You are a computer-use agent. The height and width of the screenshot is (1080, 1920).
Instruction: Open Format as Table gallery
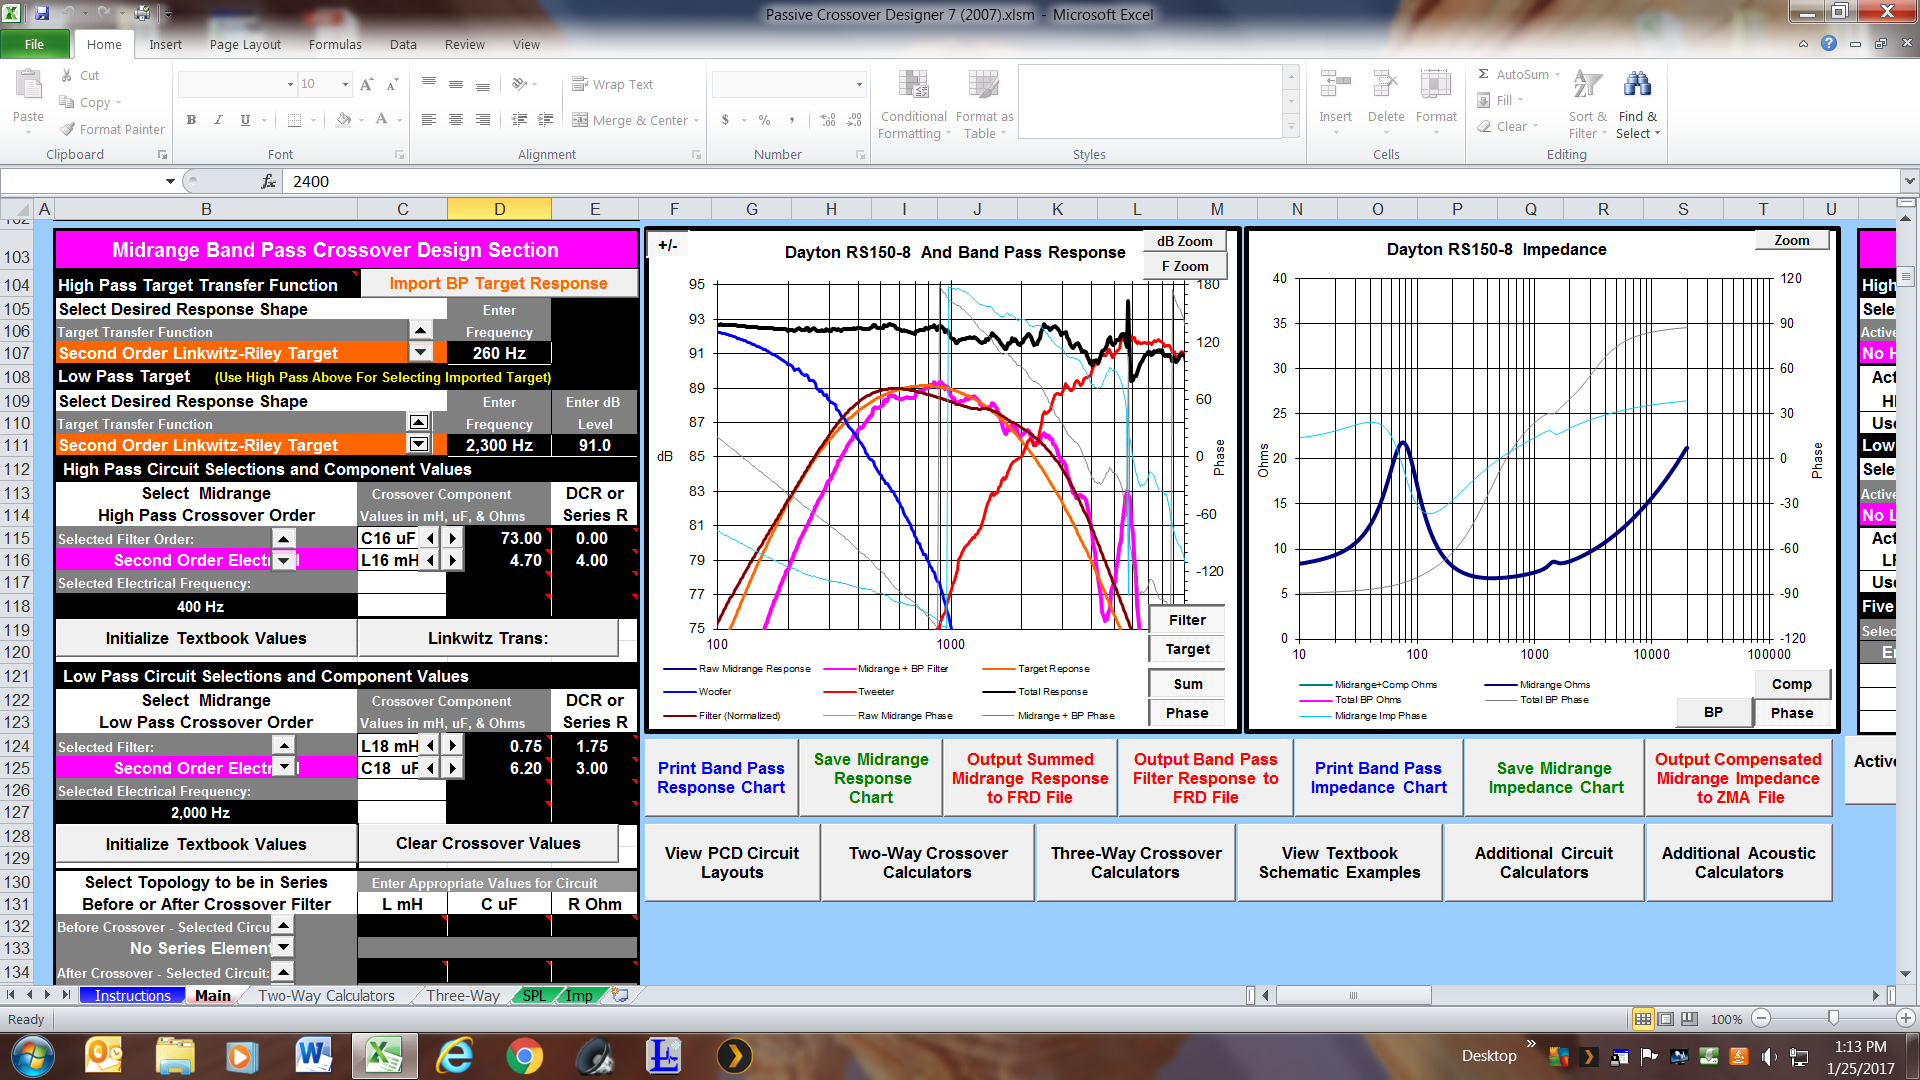tap(984, 104)
